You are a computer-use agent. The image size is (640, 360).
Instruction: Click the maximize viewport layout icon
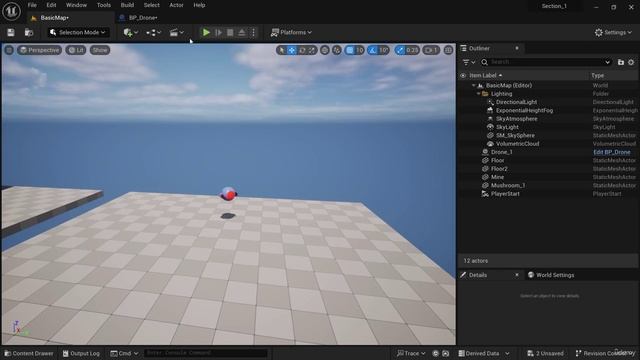click(448, 50)
